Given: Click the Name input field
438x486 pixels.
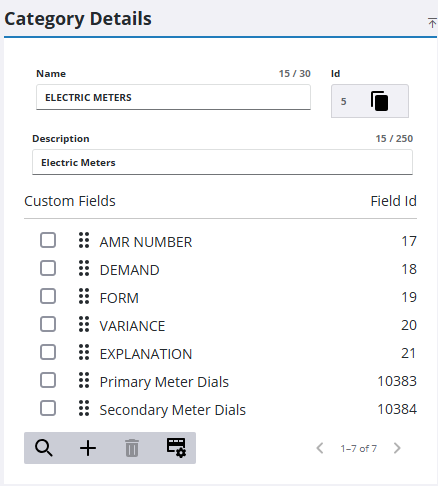Looking at the screenshot, I should 173,97.
